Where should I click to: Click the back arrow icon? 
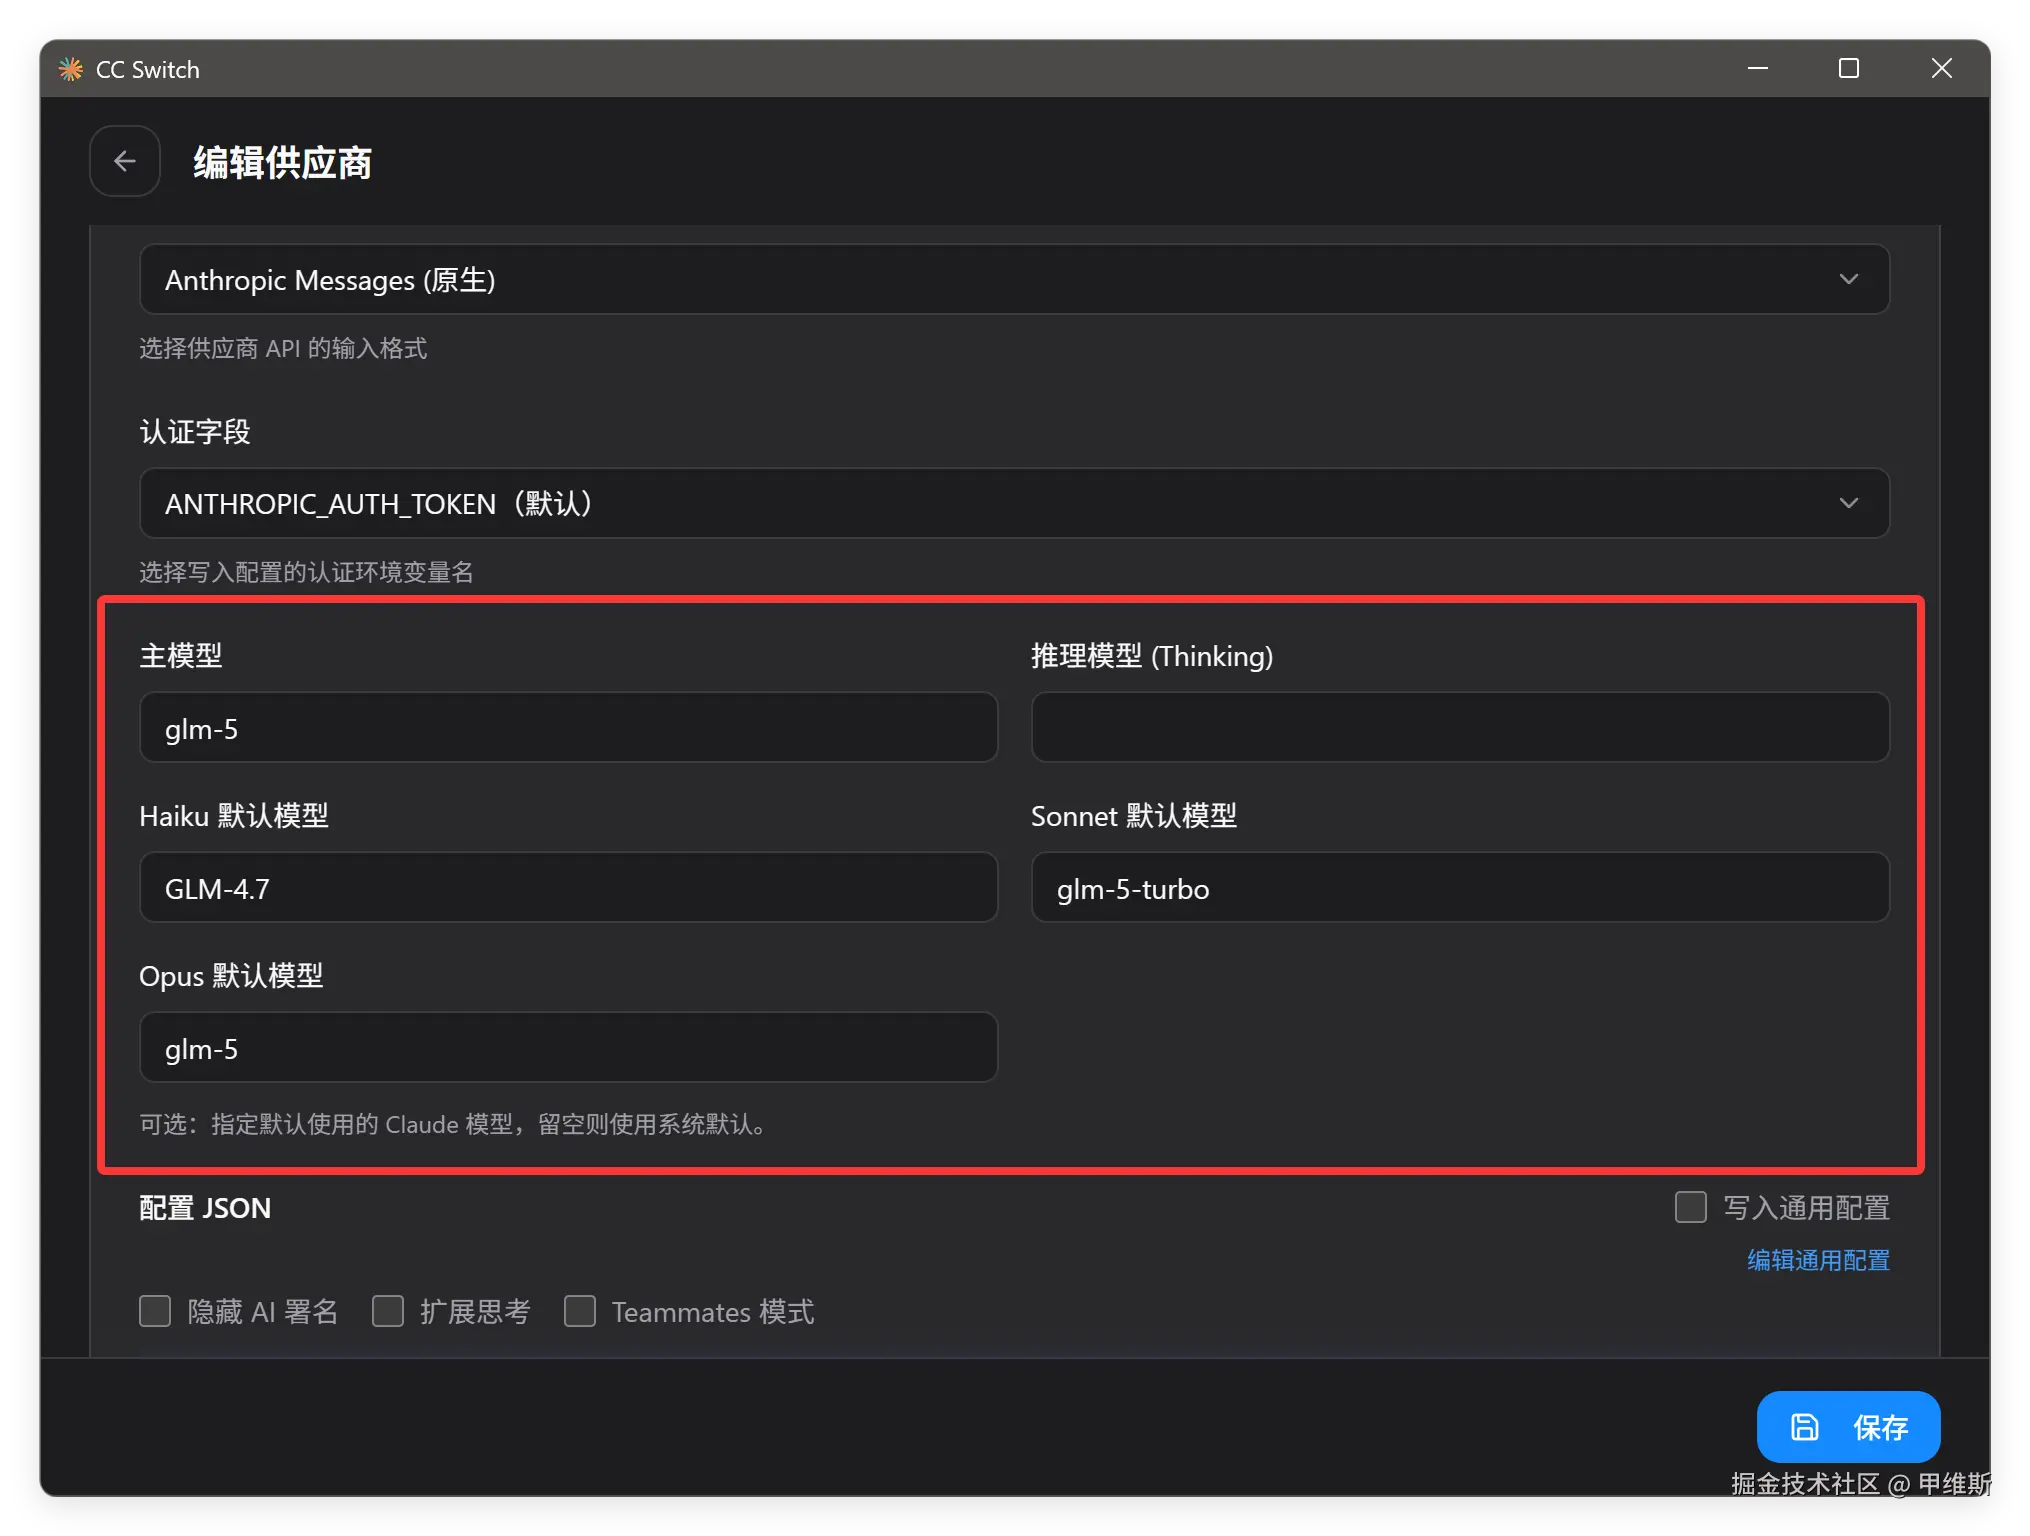click(x=125, y=161)
